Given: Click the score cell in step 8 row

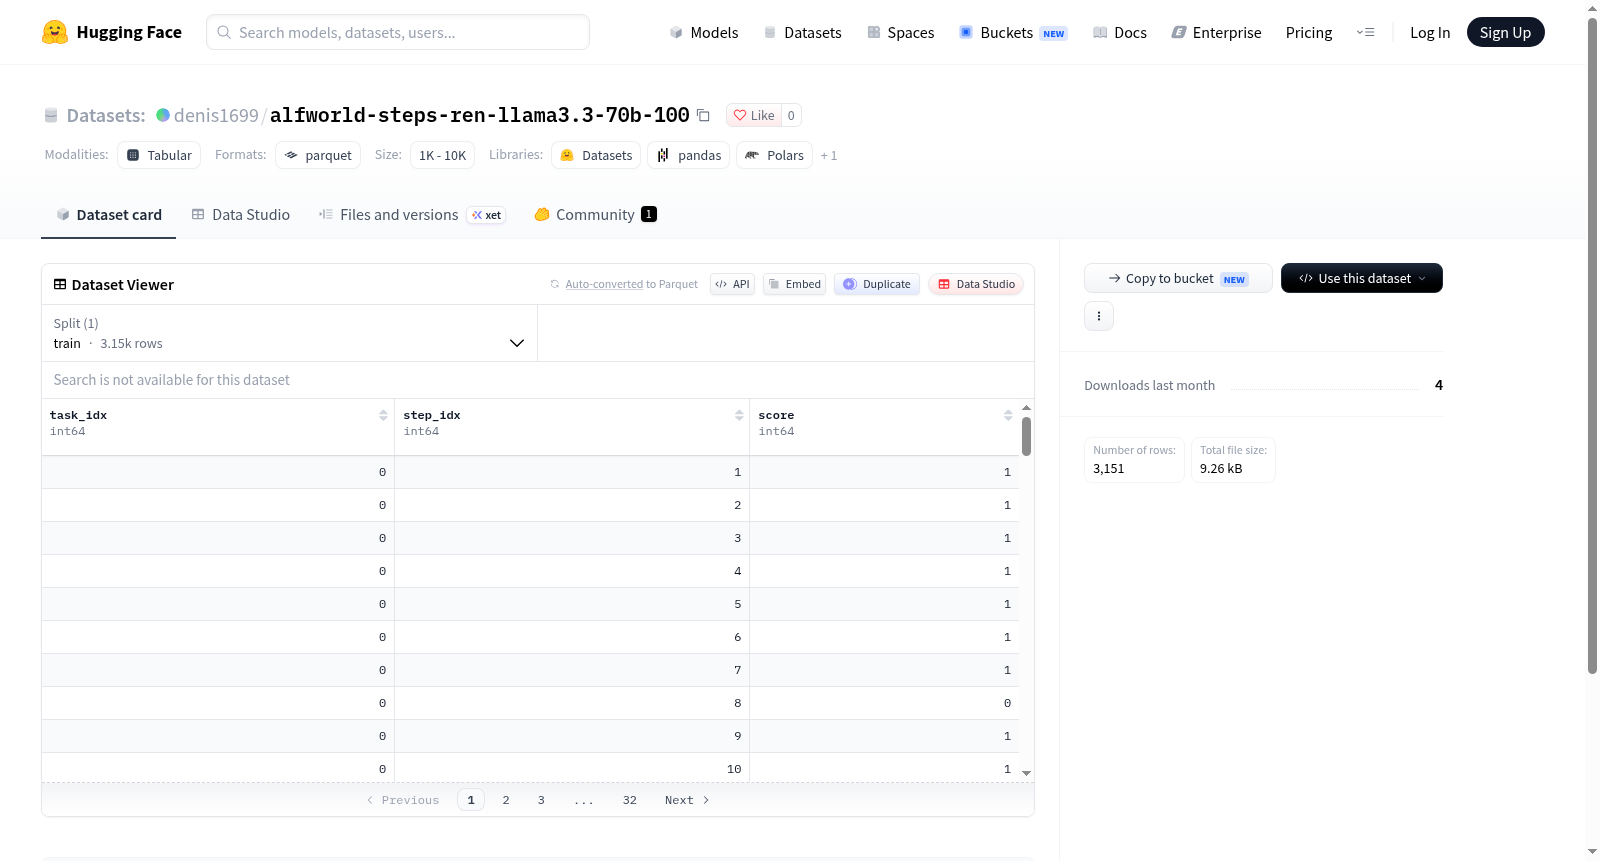Looking at the screenshot, I should 884,703.
